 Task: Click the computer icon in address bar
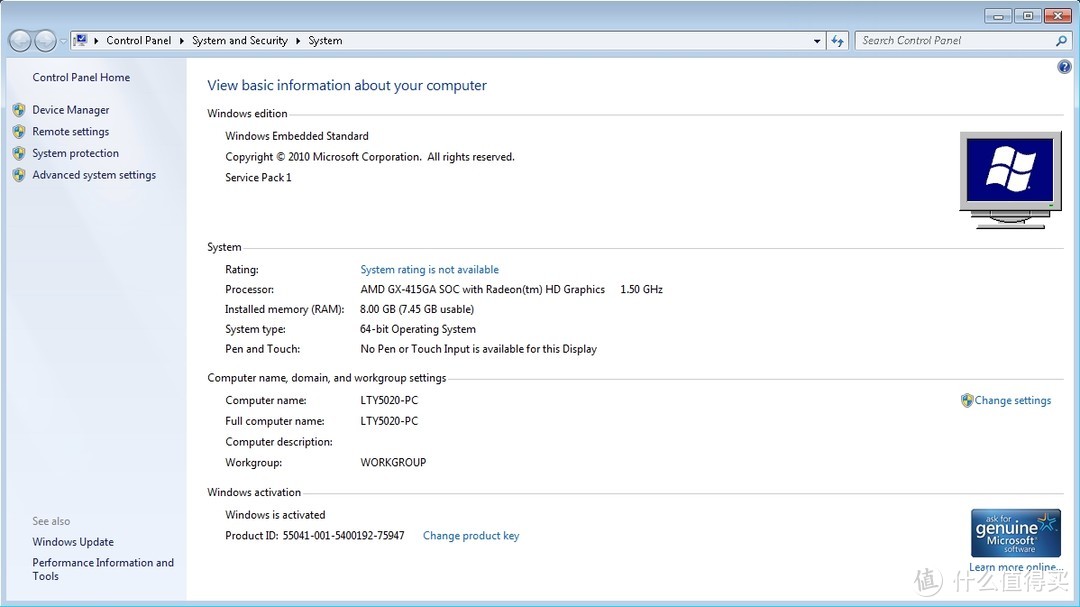81,41
